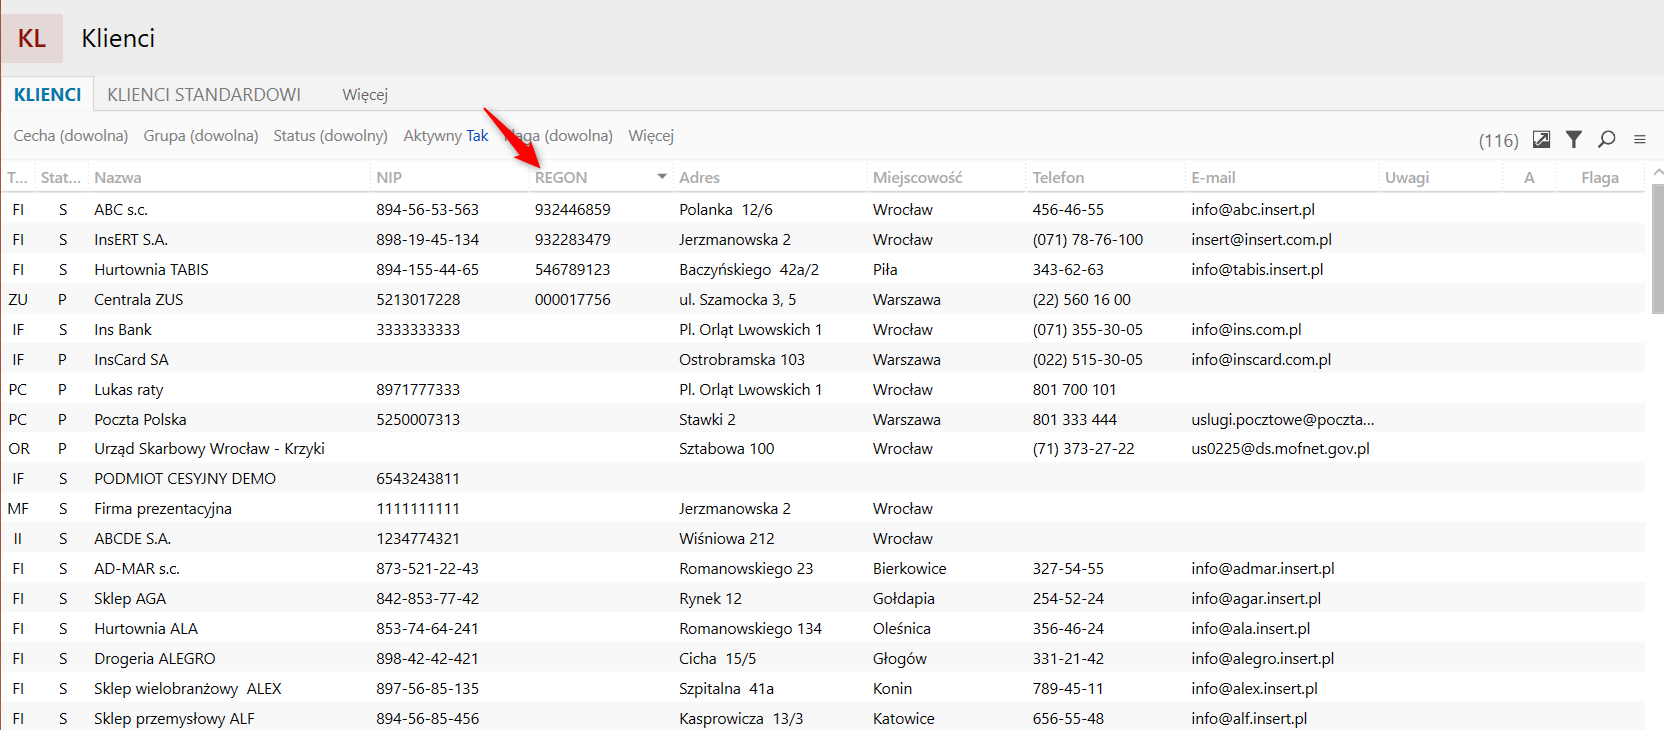Screen dimensions: 1664x730
Task: Select the InsCard SA client
Action: (x=823, y=360)
